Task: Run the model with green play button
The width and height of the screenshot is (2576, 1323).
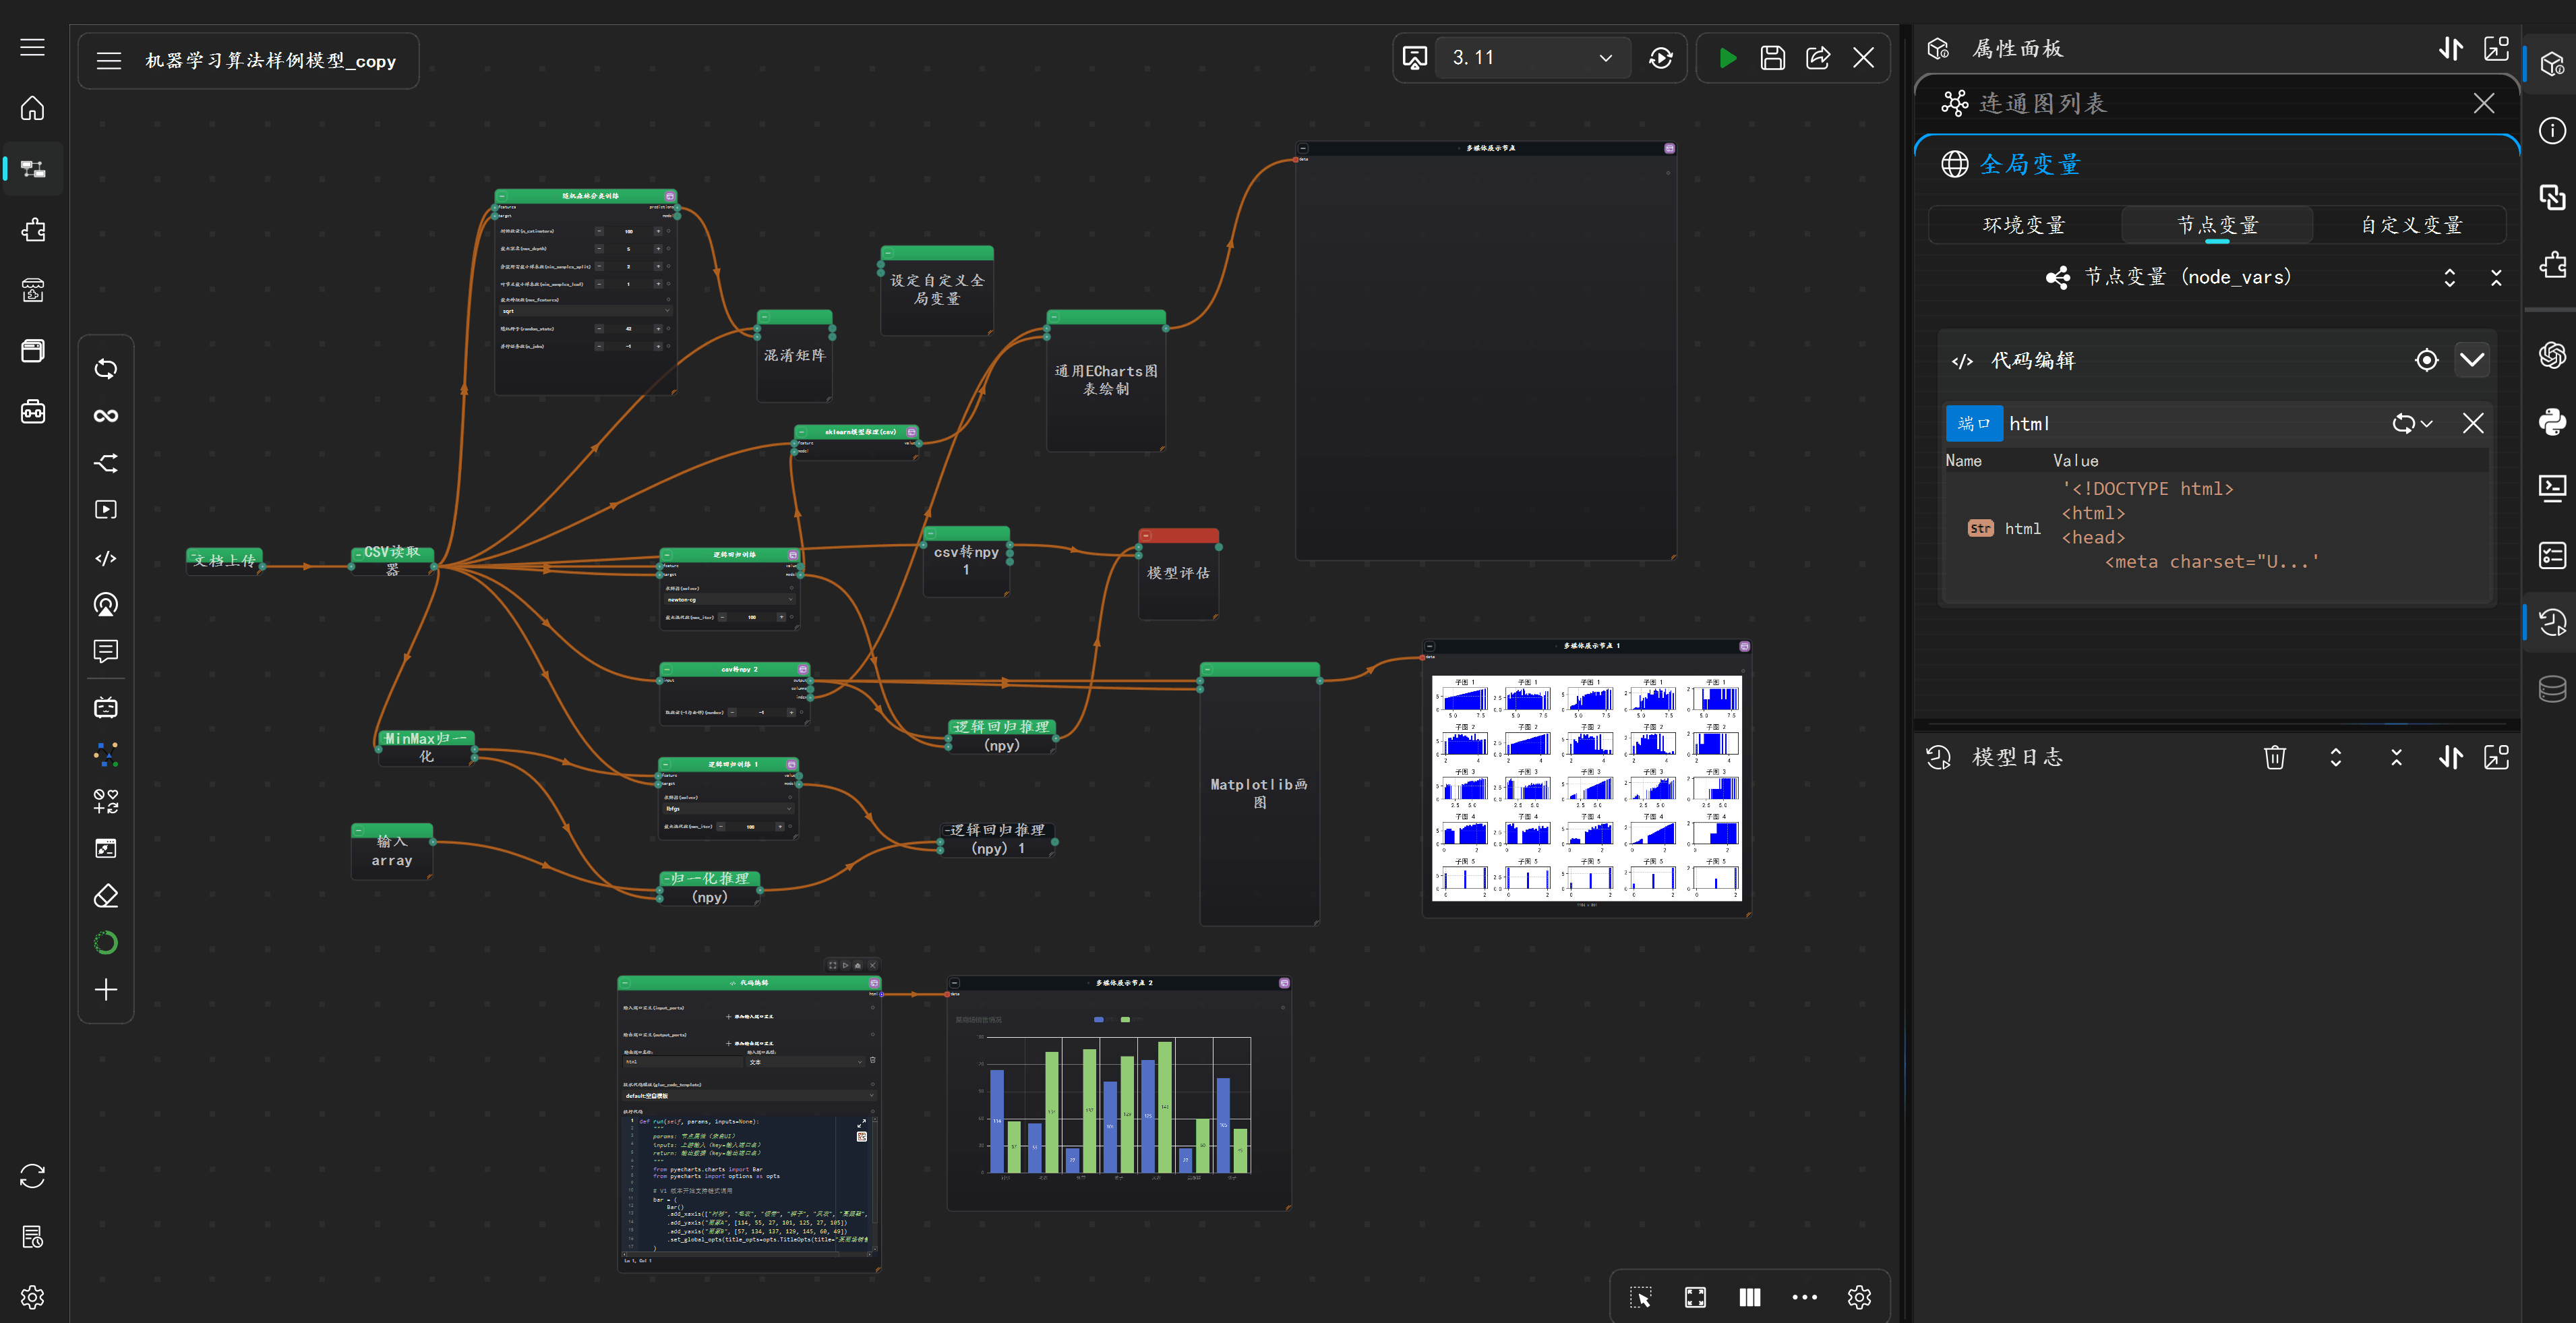Action: (x=1727, y=58)
